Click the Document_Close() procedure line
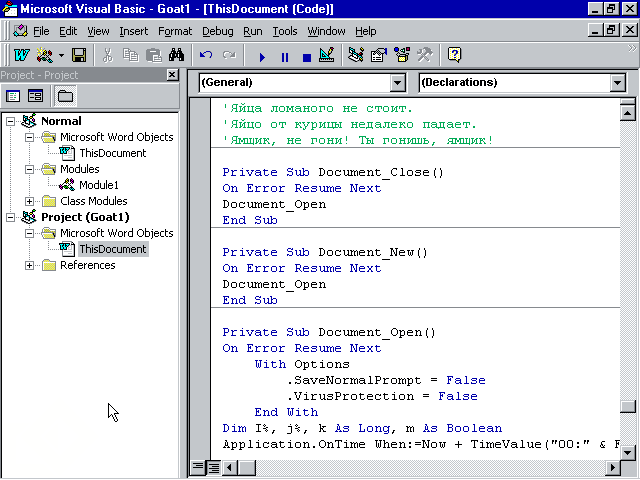Viewport: 640px width, 480px height. tap(333, 172)
